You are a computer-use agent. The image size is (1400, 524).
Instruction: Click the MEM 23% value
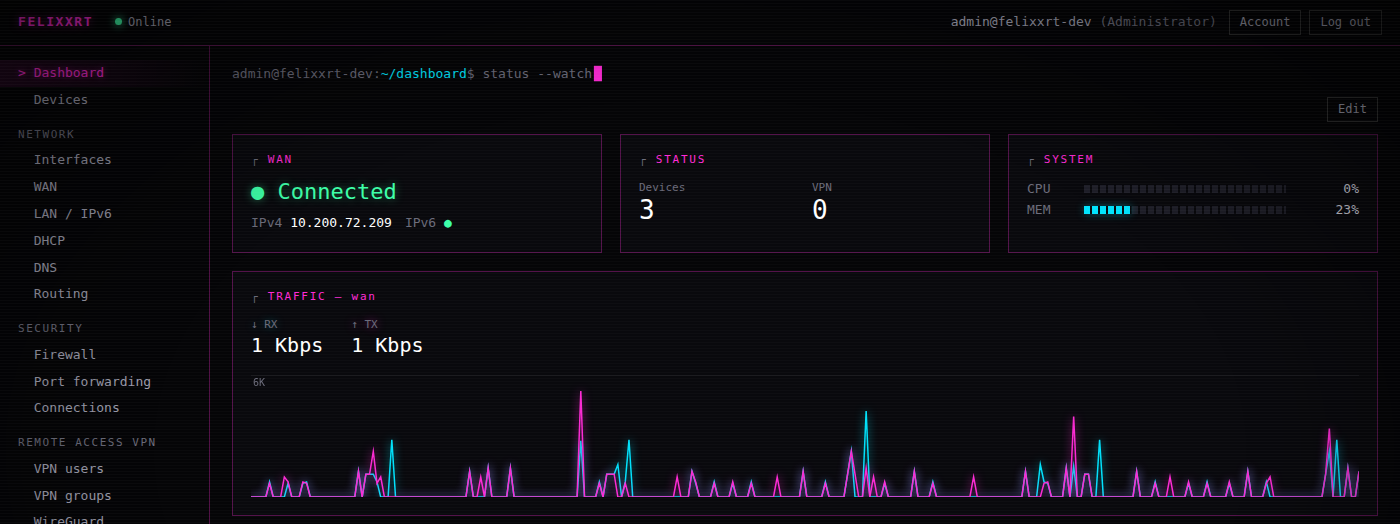click(1347, 210)
